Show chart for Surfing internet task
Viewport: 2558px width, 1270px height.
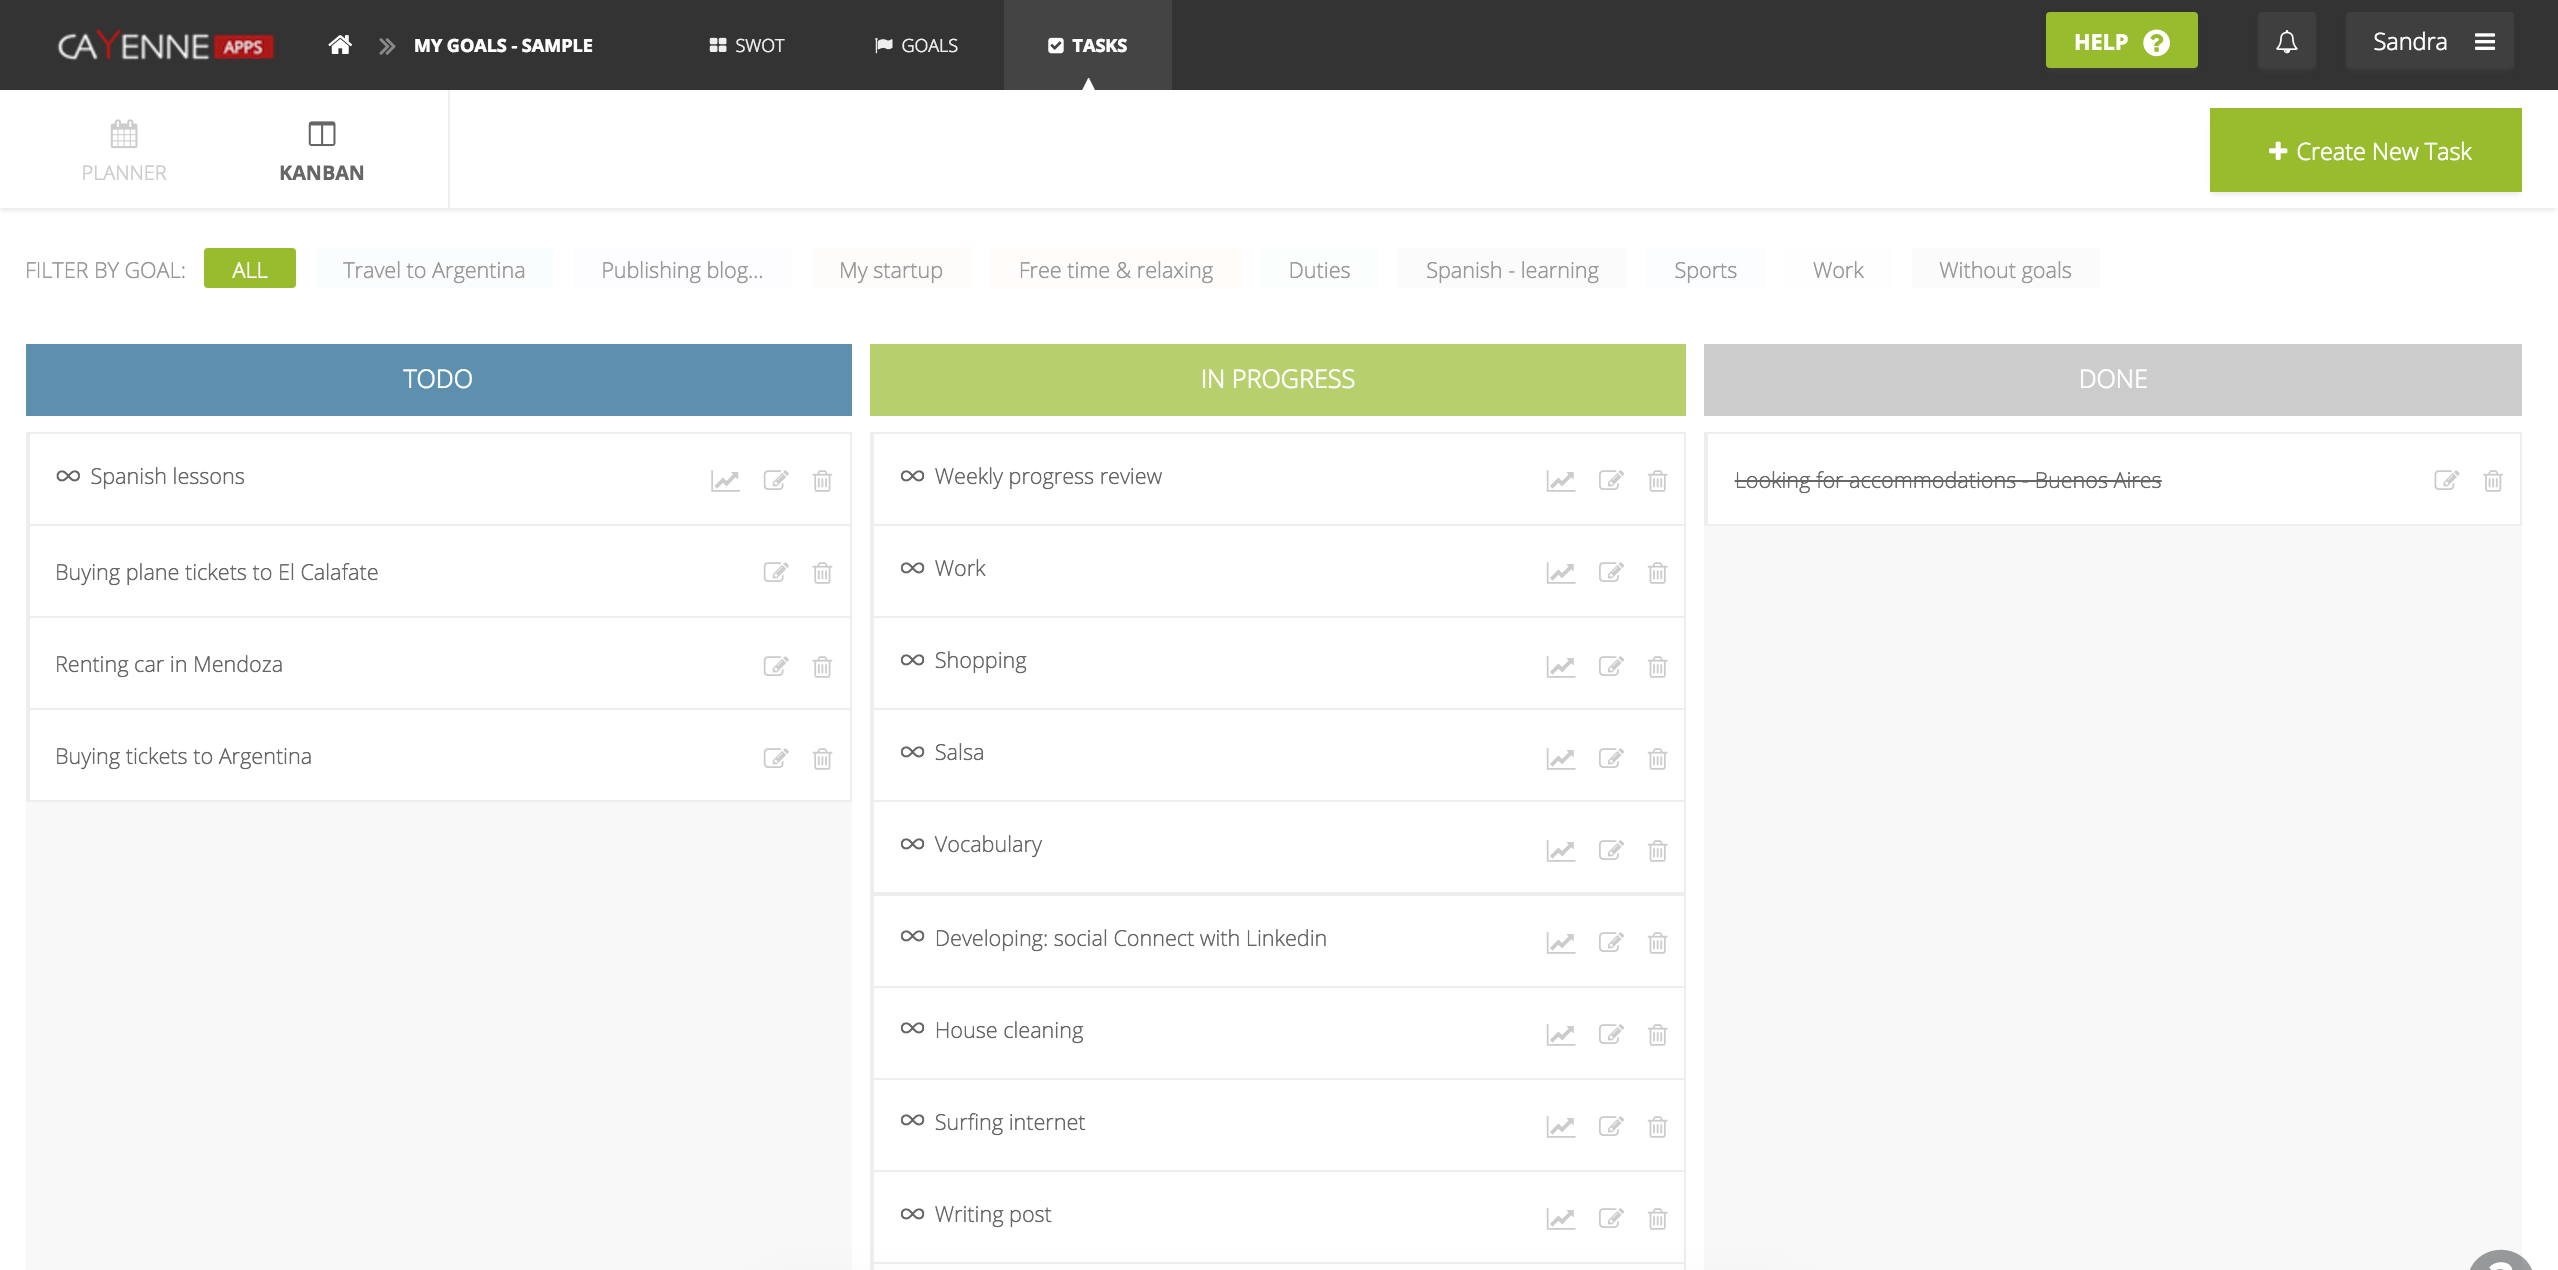point(1561,1127)
